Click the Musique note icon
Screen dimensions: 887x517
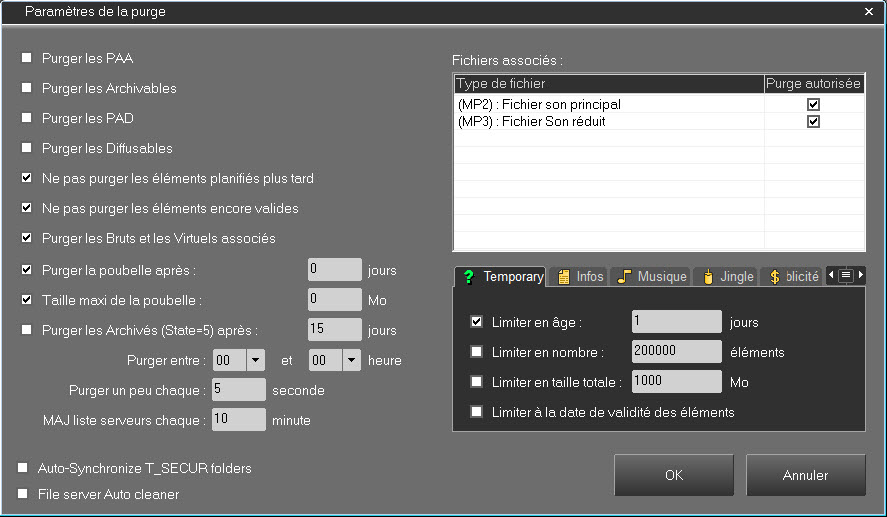[624, 277]
